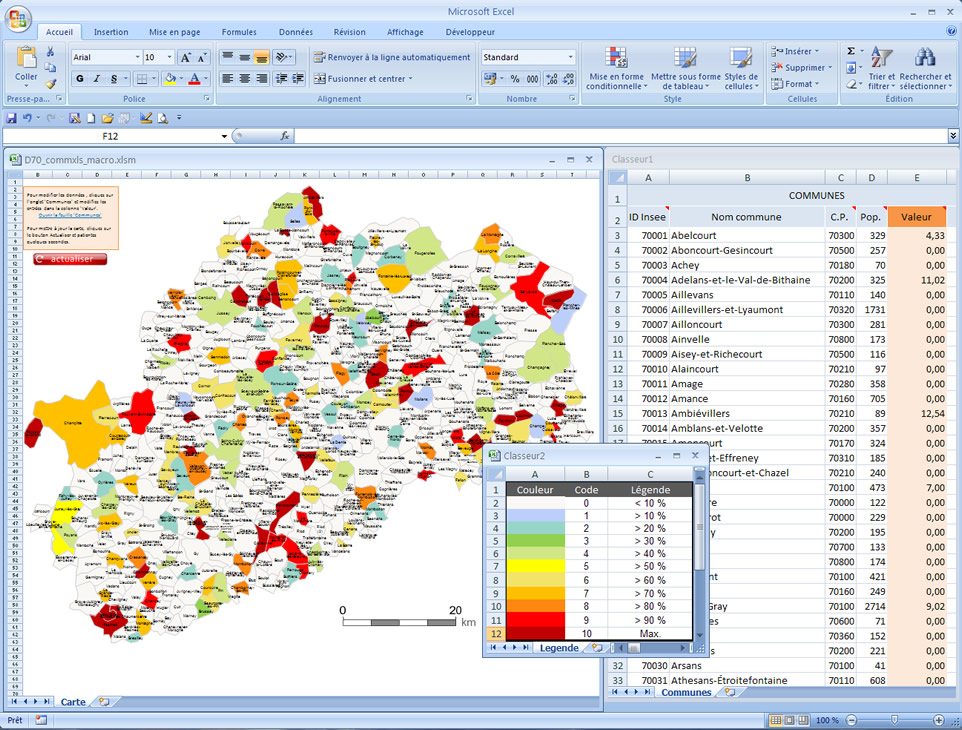Click Fusionner et centrer
This screenshot has width=962, height=730.
(363, 79)
